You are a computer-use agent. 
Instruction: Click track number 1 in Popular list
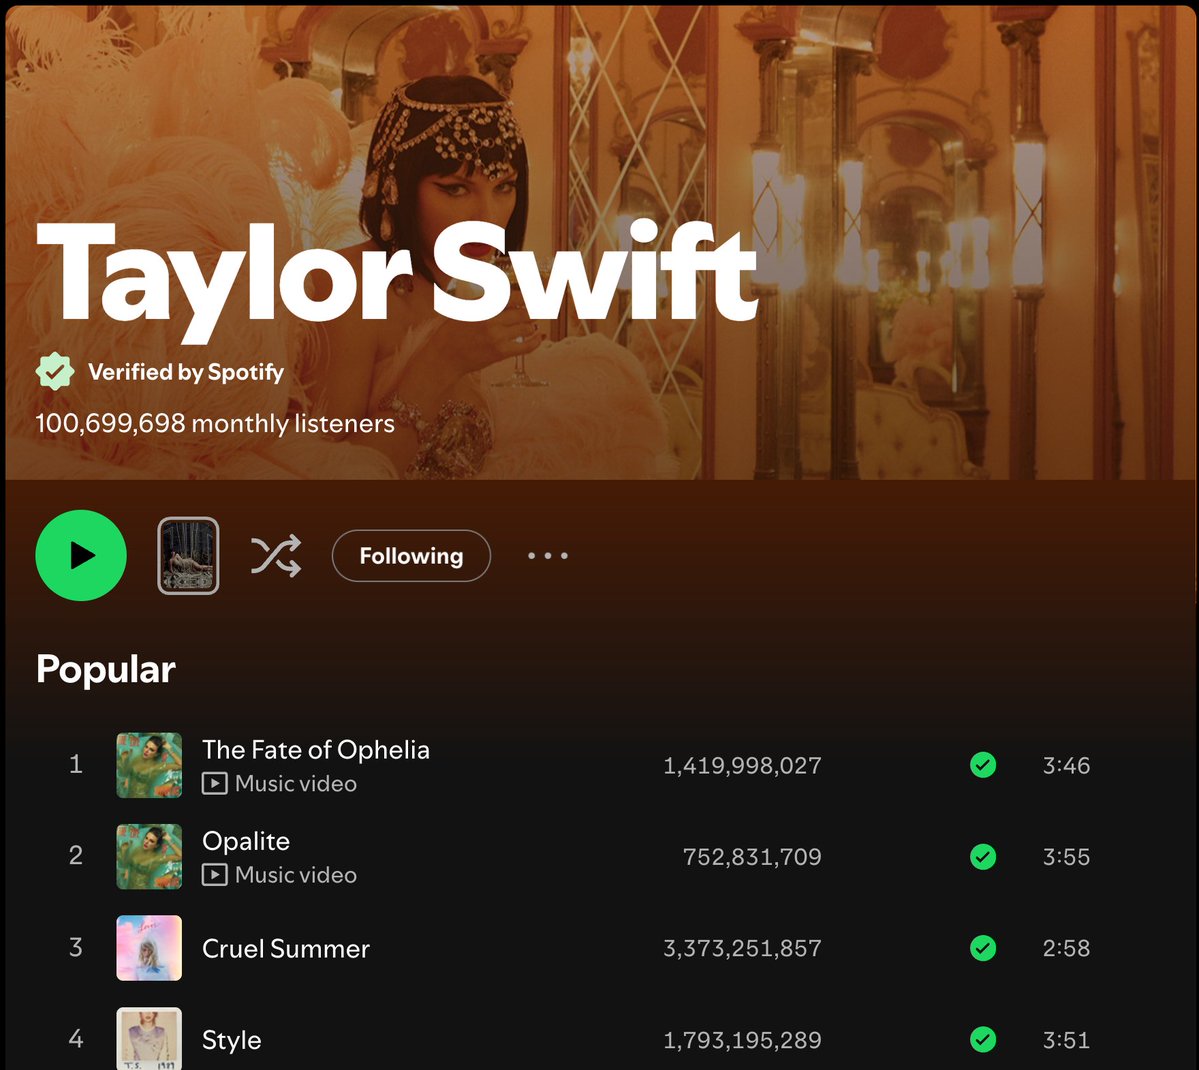pos(76,764)
